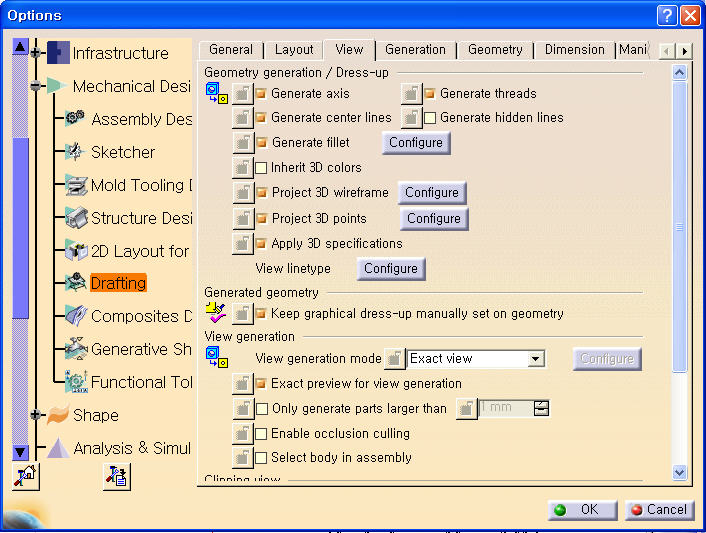Select the Drafting icon in options tree

pos(76,283)
